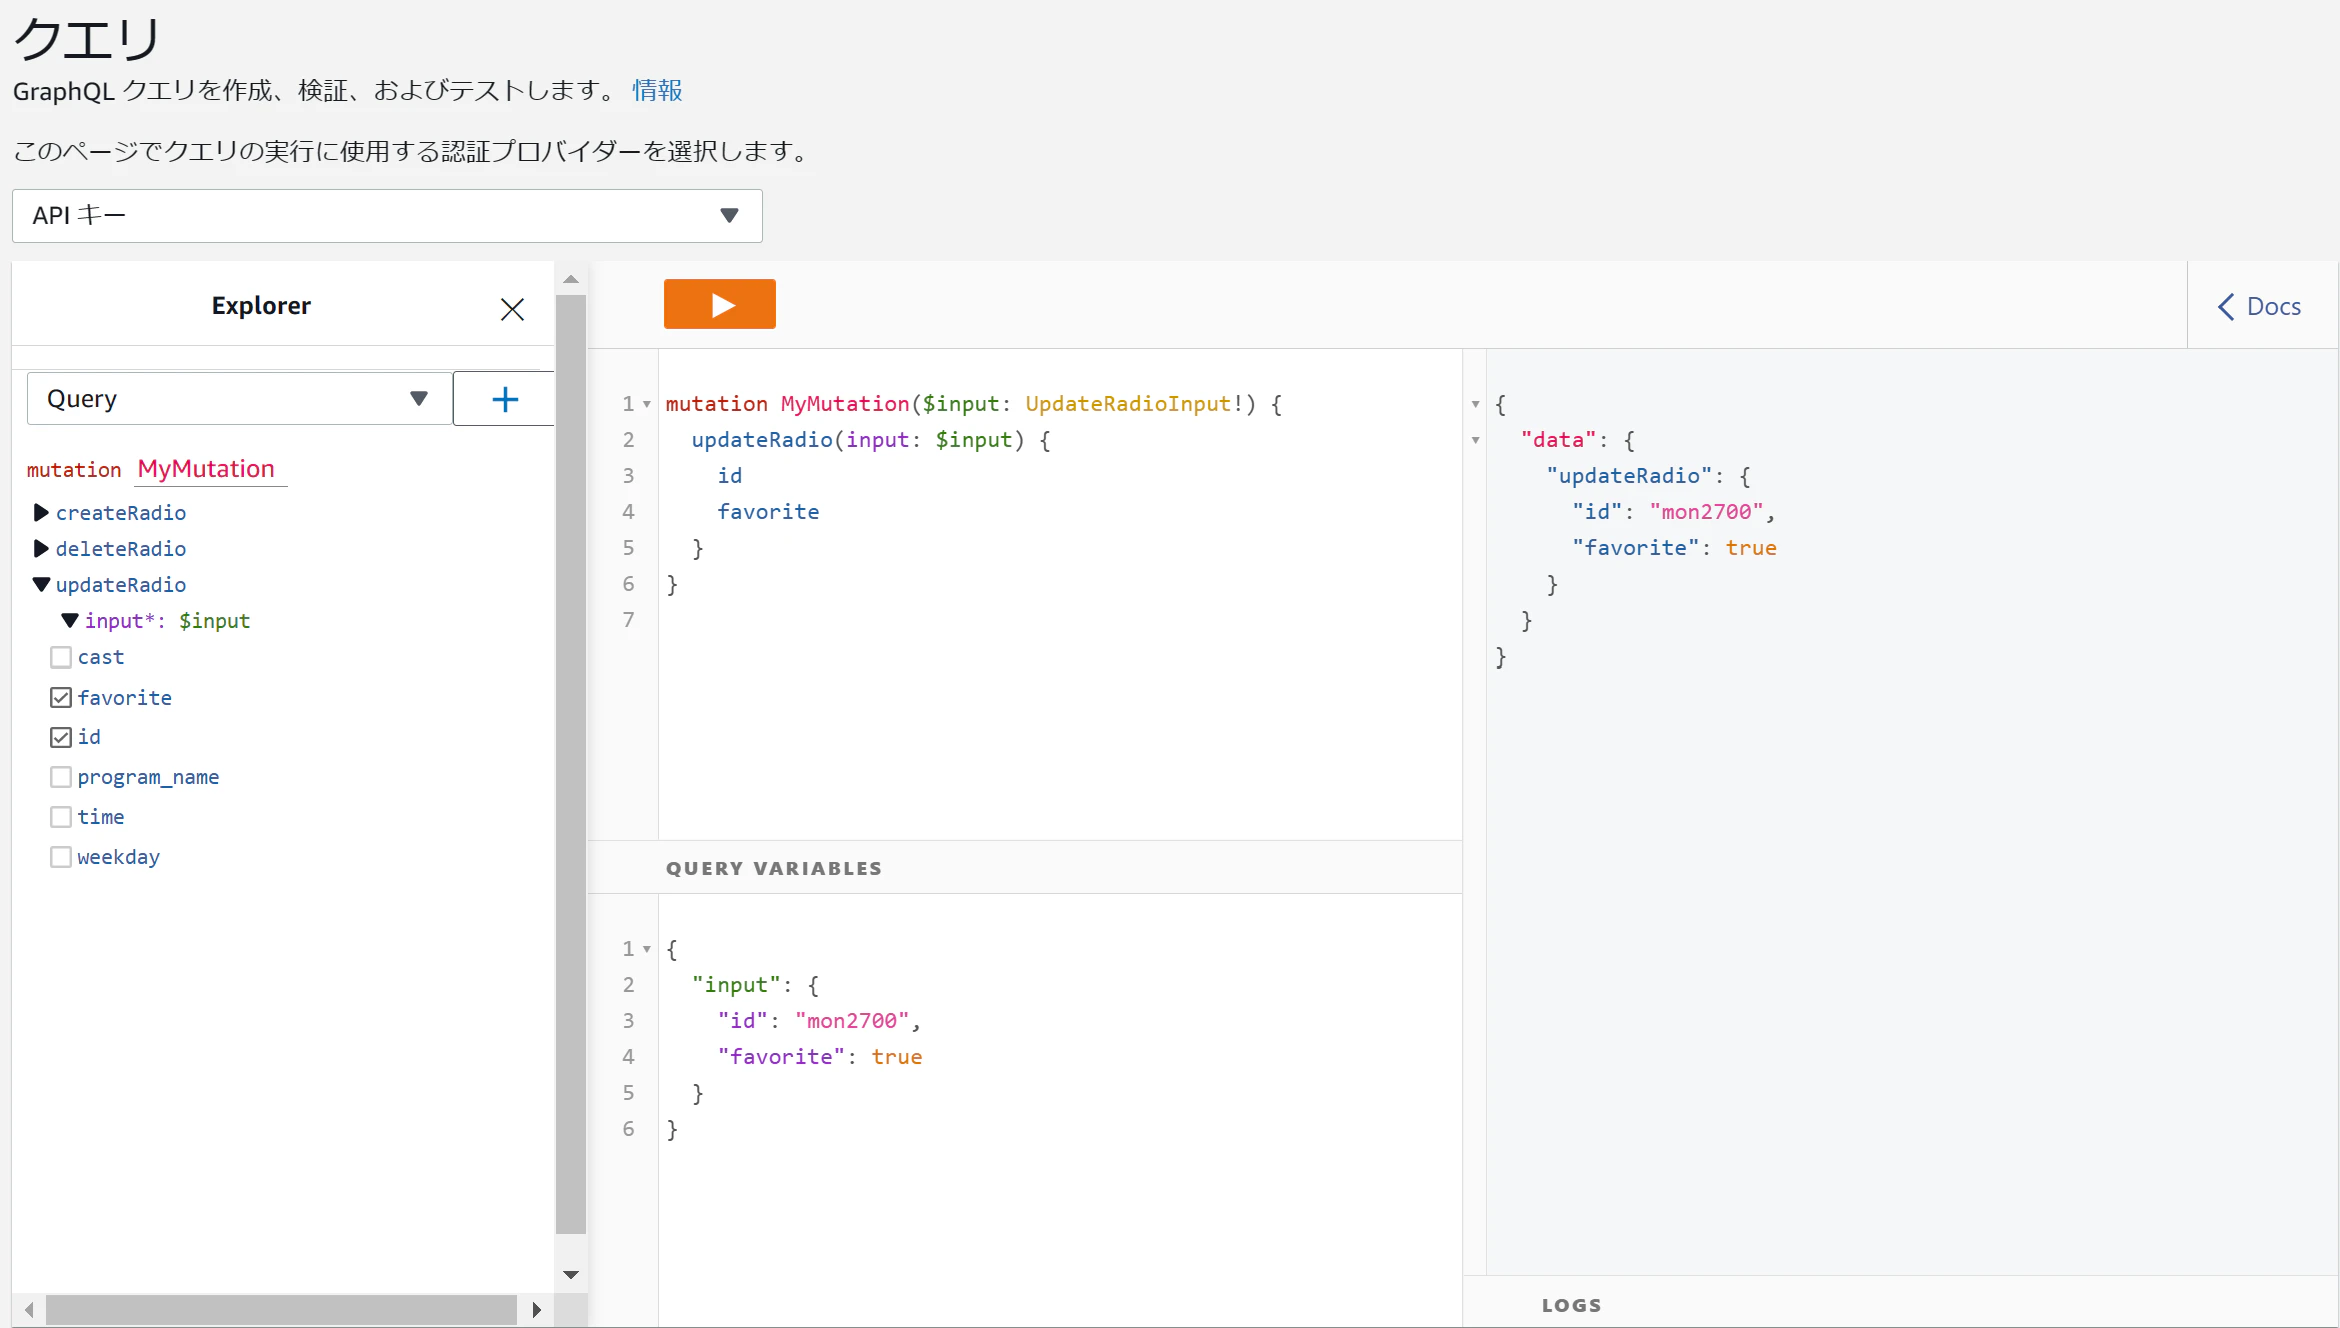Viewport: 2340px width, 1328px height.
Task: Select the deleteRadio label in Explorer
Action: [x=121, y=549]
